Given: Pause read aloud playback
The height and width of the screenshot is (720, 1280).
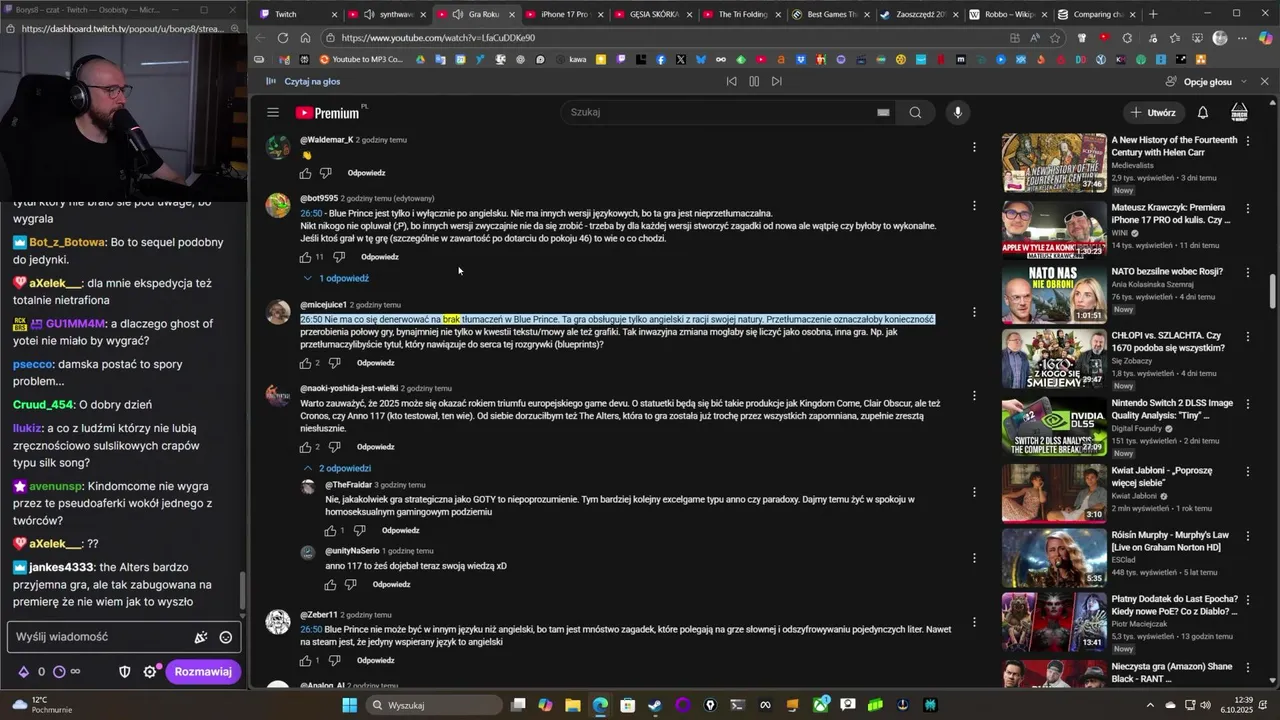Looking at the screenshot, I should pos(754,81).
